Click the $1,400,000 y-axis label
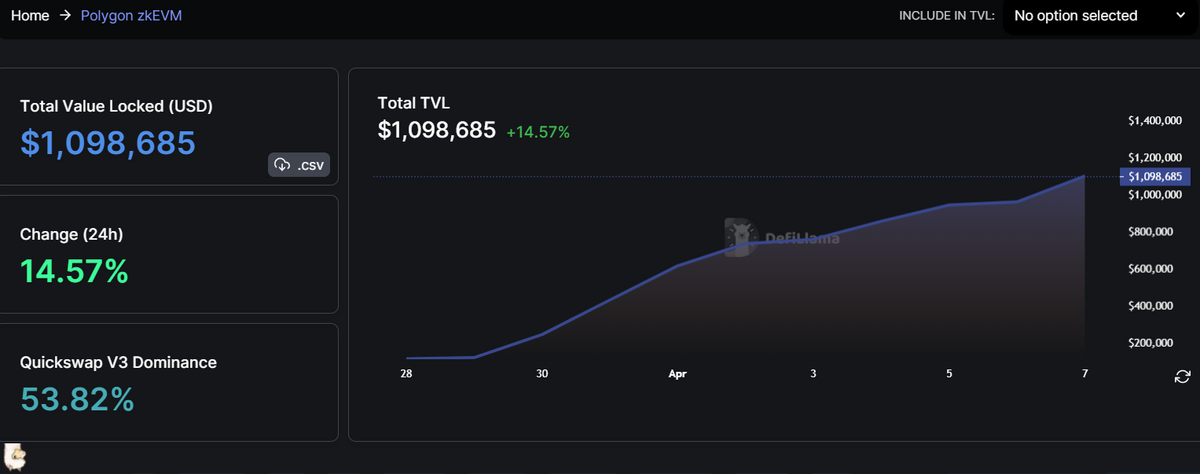 click(x=1155, y=120)
